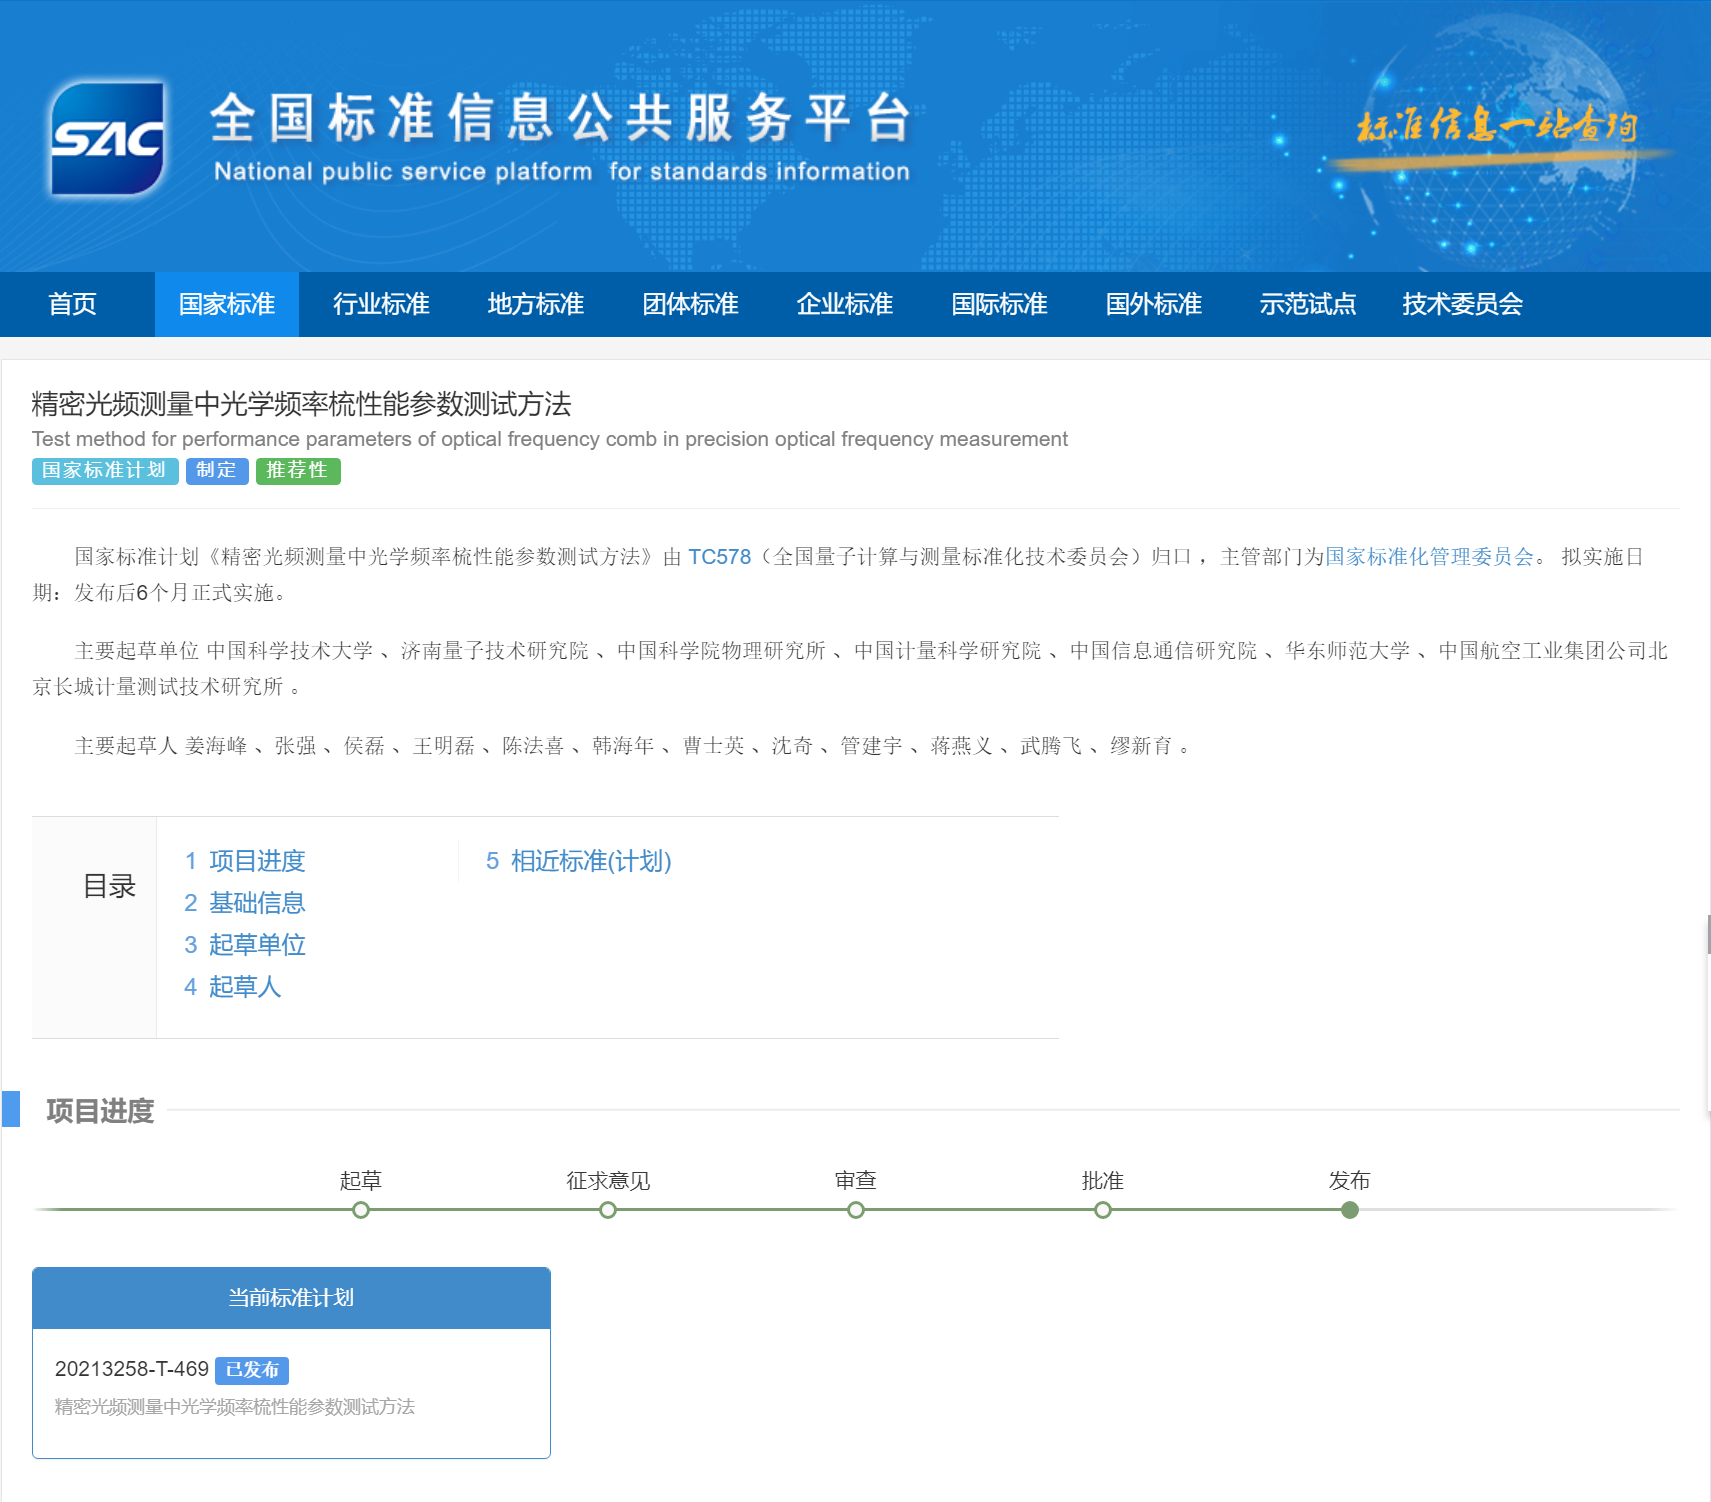Screen dimensions: 1711x1502
Task: Open the 首页 home menu item
Action: click(x=73, y=304)
